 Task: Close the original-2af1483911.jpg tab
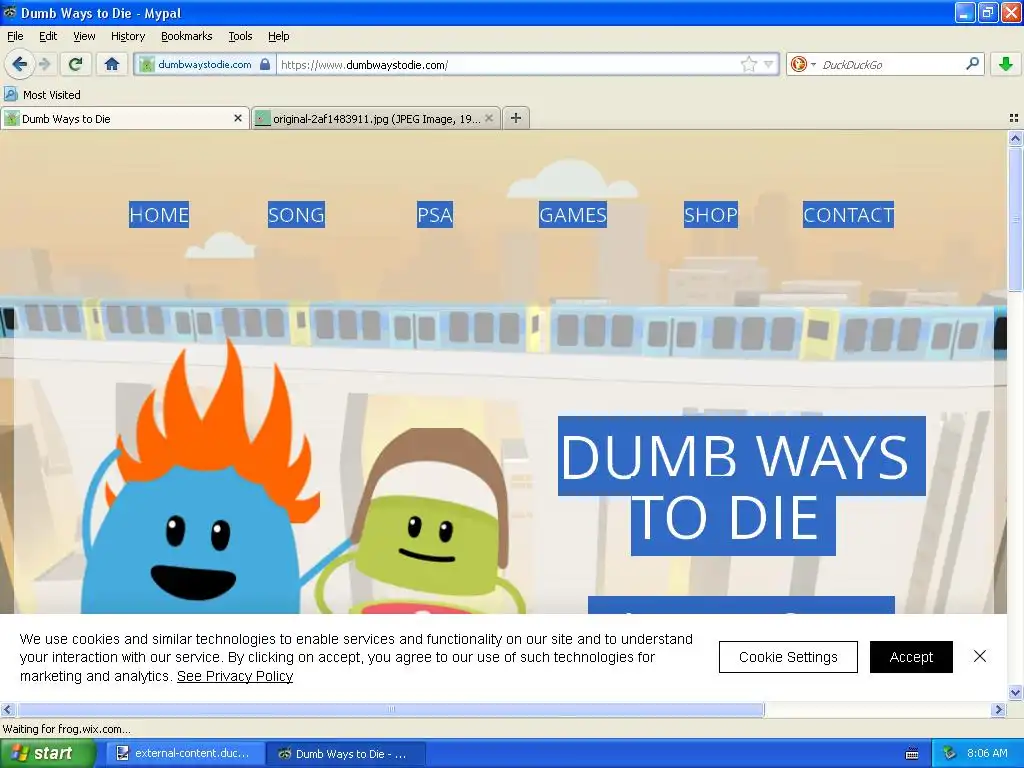pos(488,118)
